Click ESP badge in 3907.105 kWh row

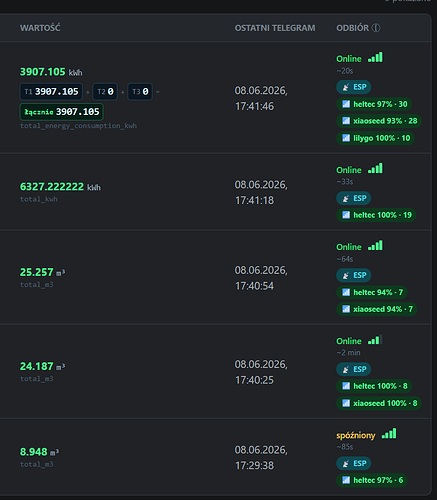[x=354, y=87]
